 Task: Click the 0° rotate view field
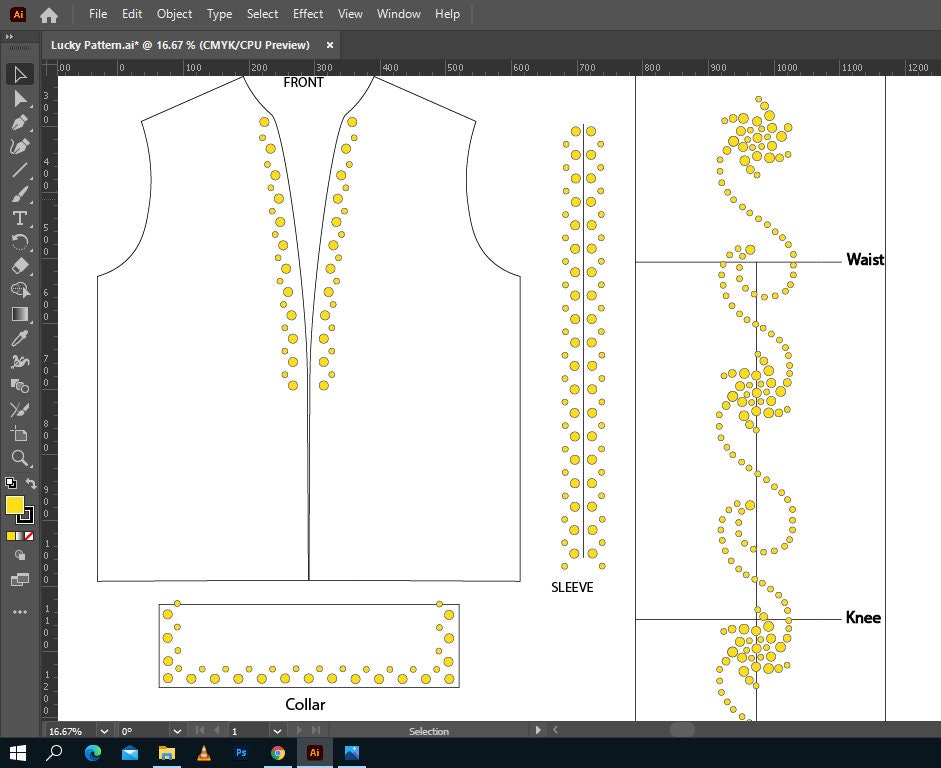pyautogui.click(x=144, y=731)
